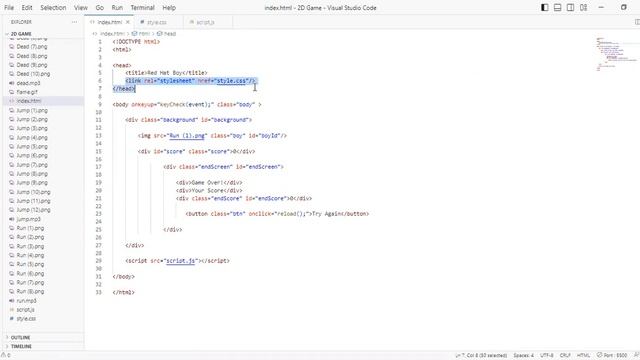Screen dimensions: 640x360
Task: Click the Jump (1).png file icon
Action: click(x=11, y=111)
